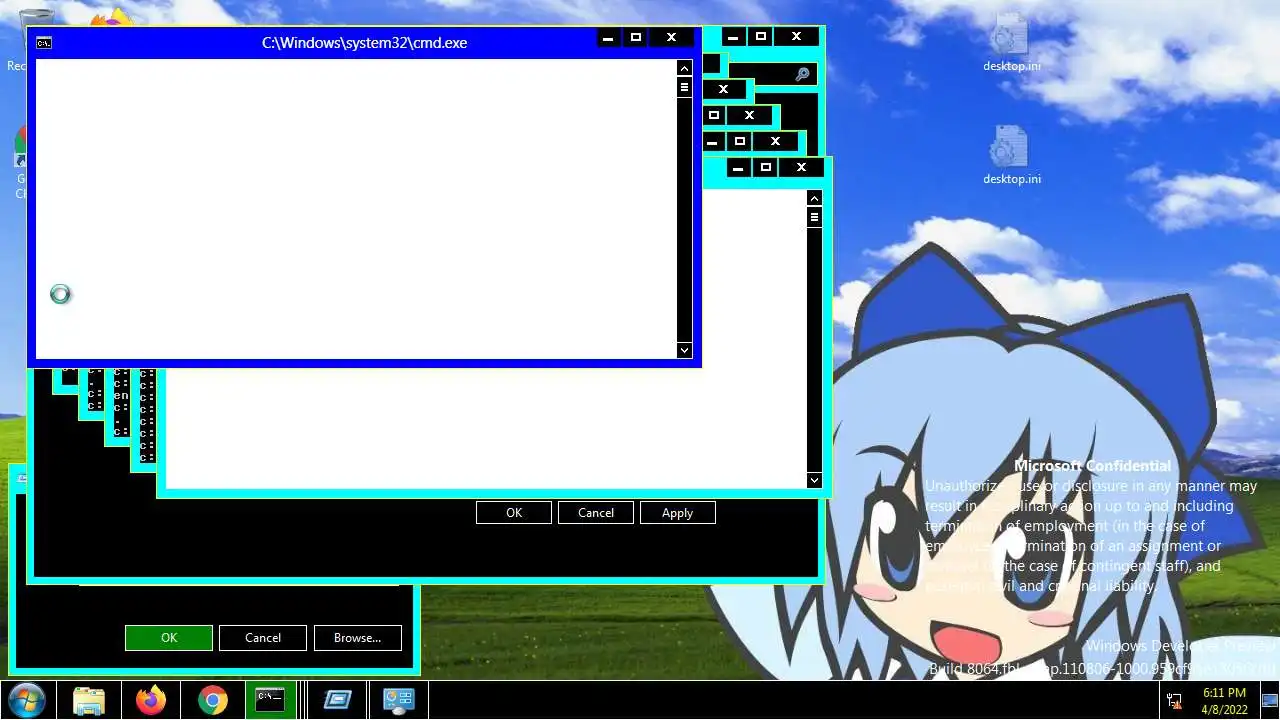Open the Run dialog taskbar icon
This screenshot has height=720, width=1280.
pyautogui.click(x=337, y=700)
